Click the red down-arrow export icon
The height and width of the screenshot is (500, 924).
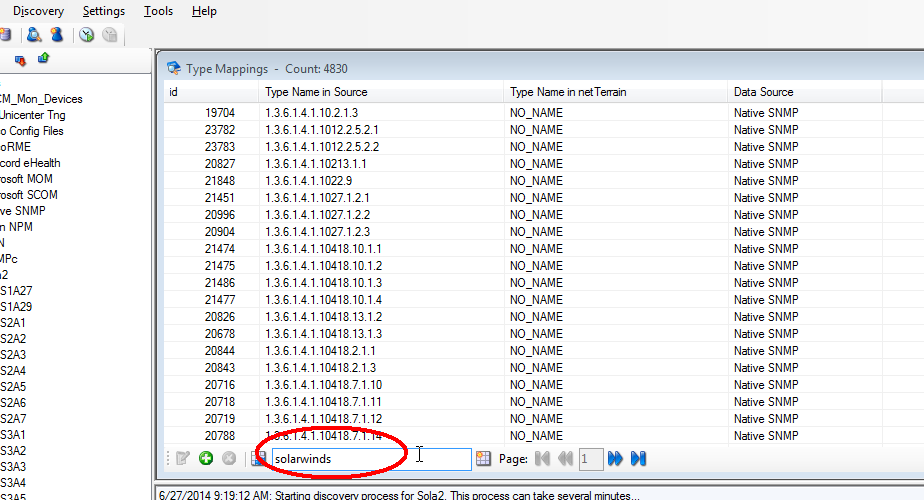[20, 60]
